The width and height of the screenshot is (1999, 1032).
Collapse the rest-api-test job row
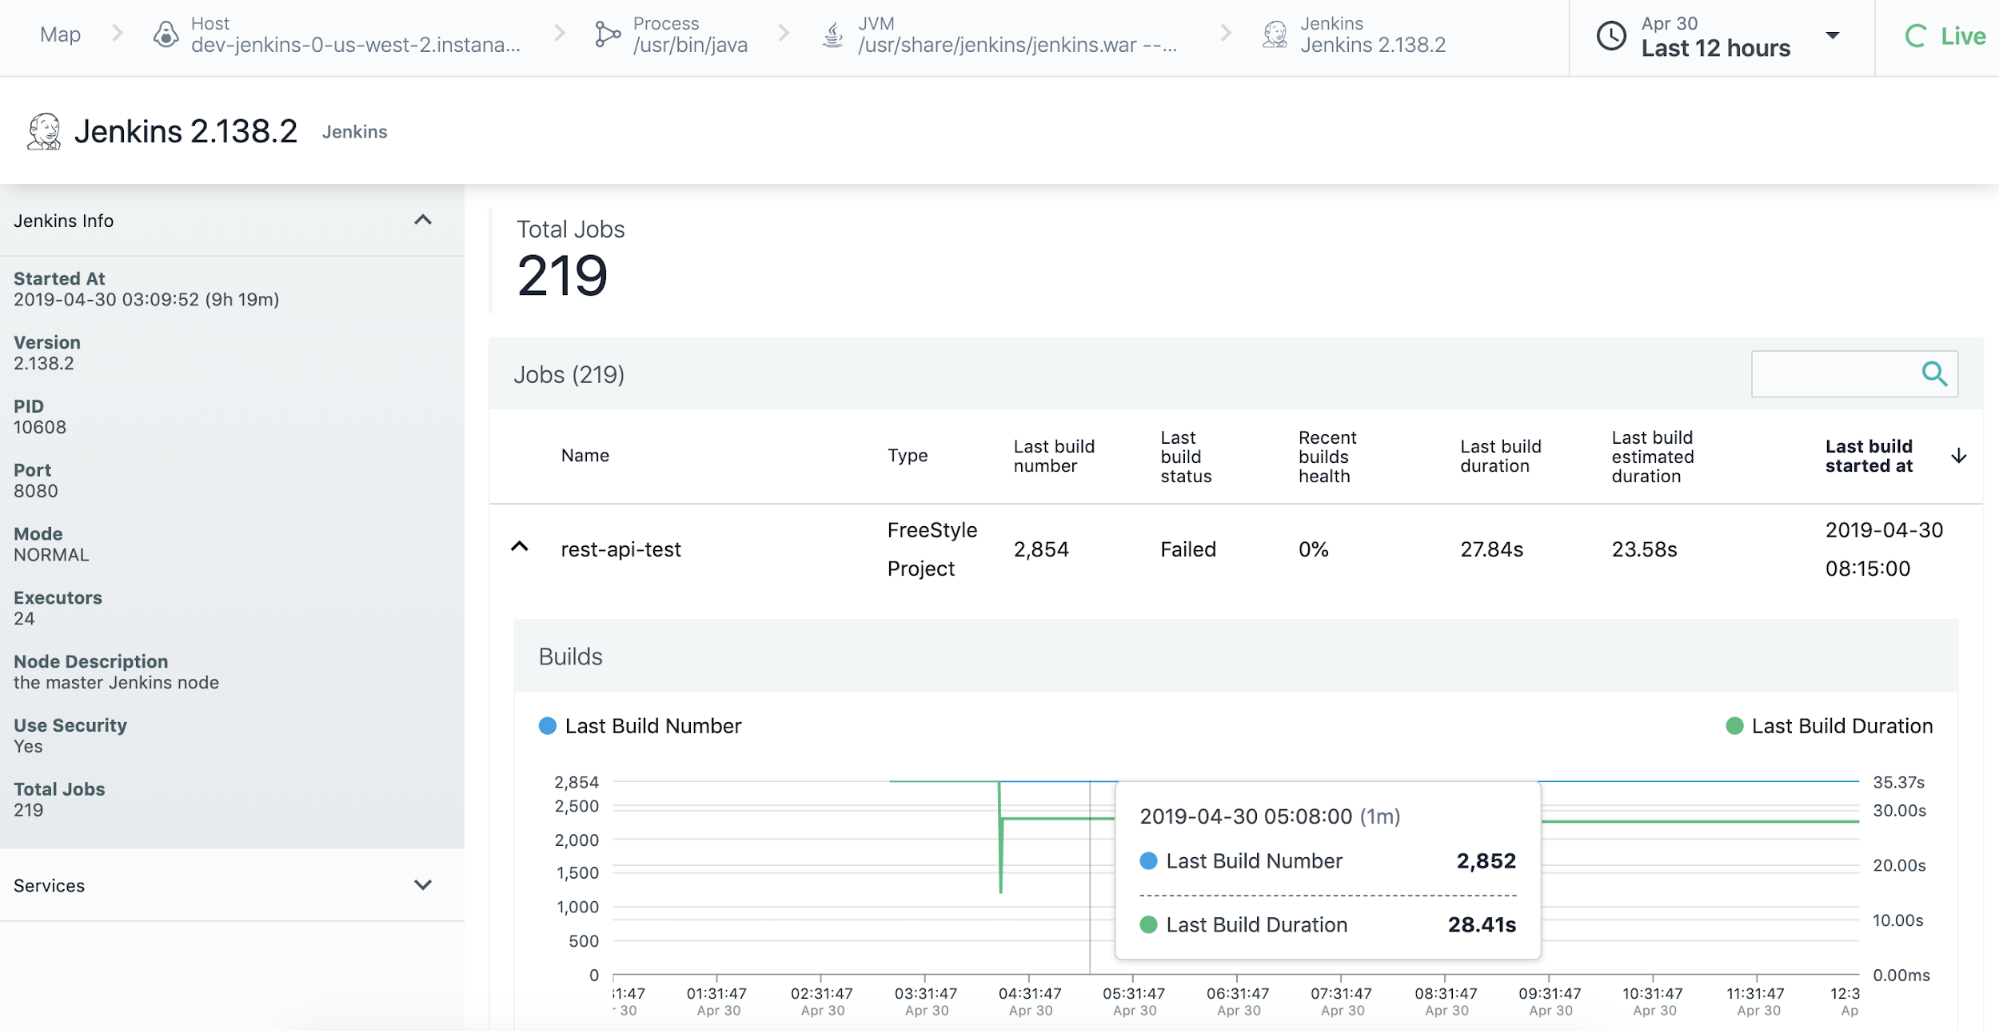(519, 547)
